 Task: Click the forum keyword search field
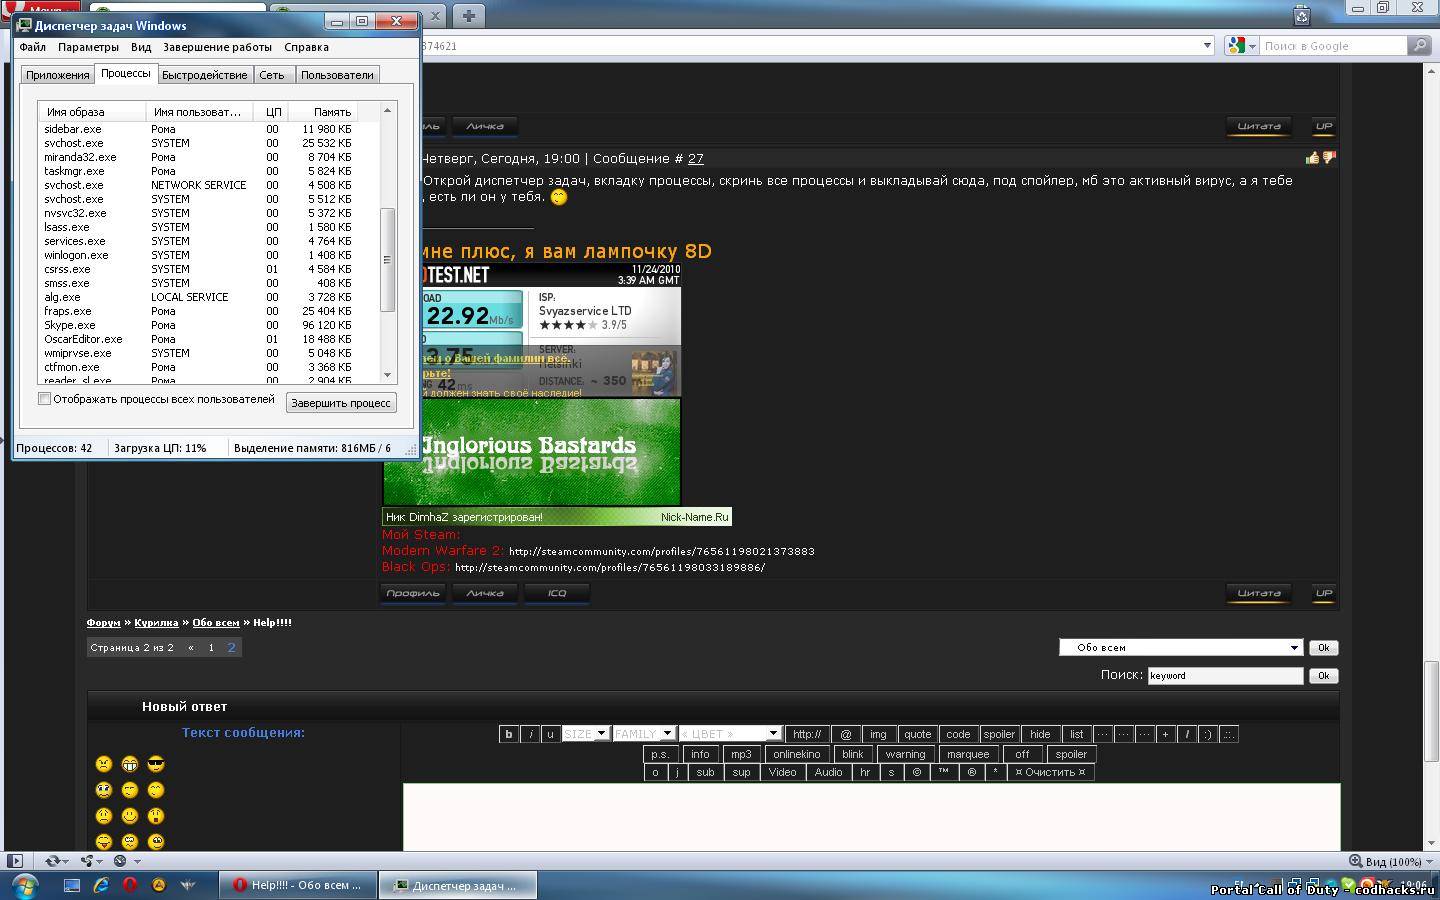click(x=1225, y=675)
